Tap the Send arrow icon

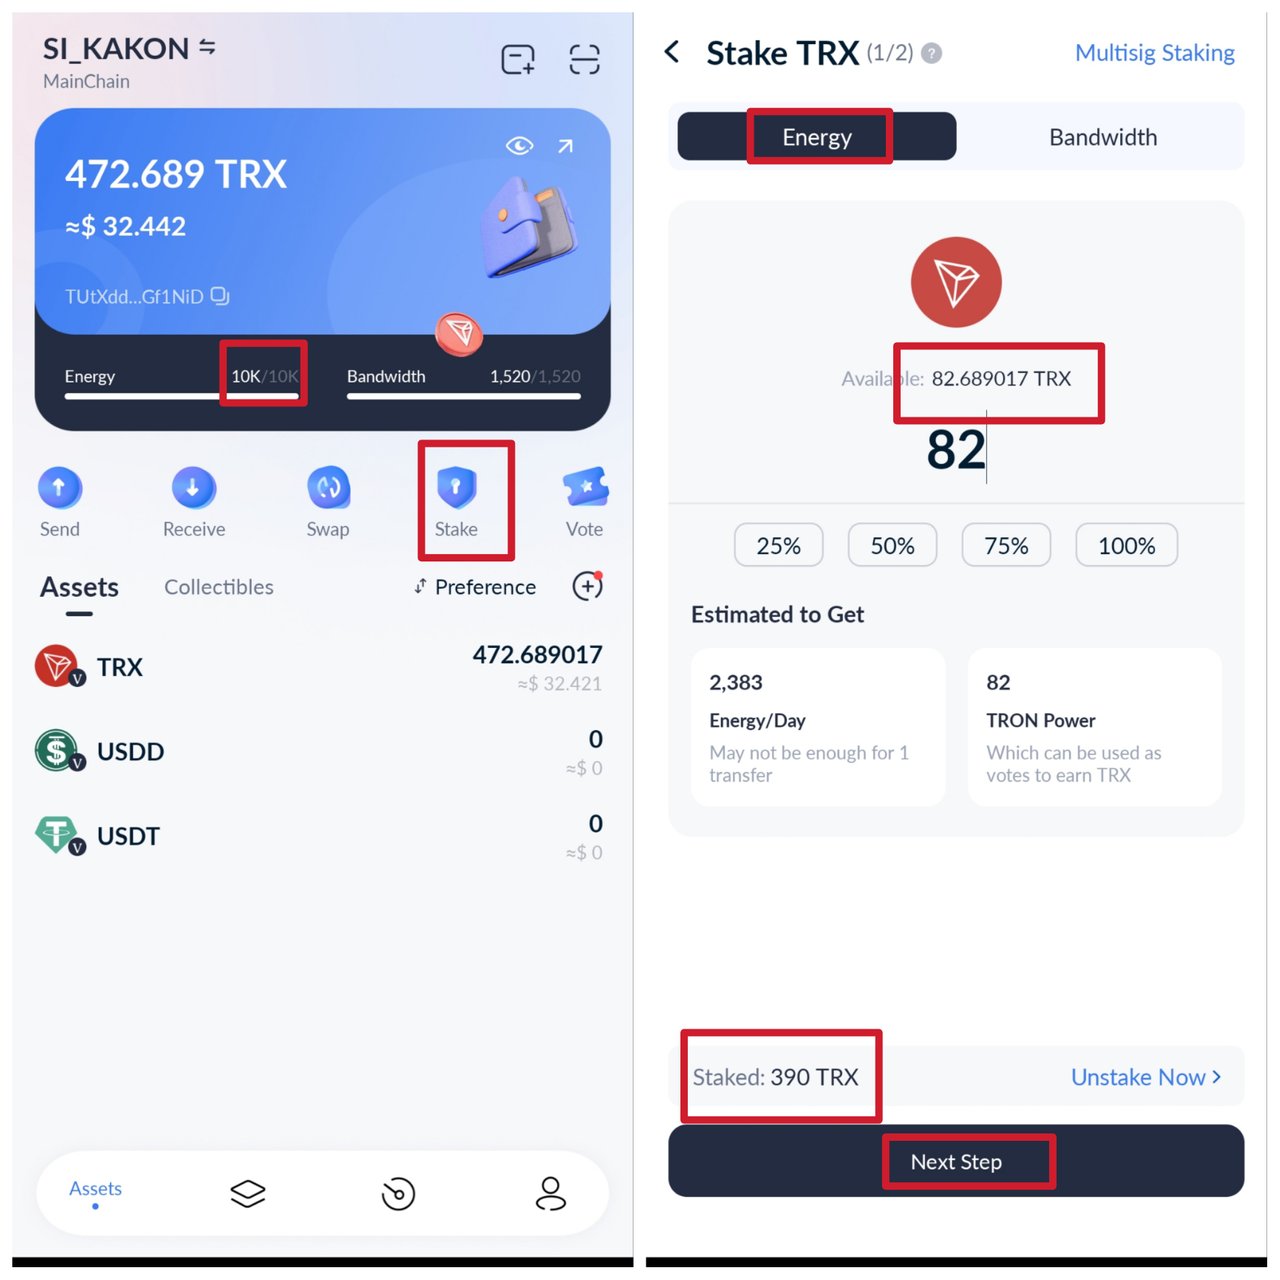pyautogui.click(x=60, y=488)
